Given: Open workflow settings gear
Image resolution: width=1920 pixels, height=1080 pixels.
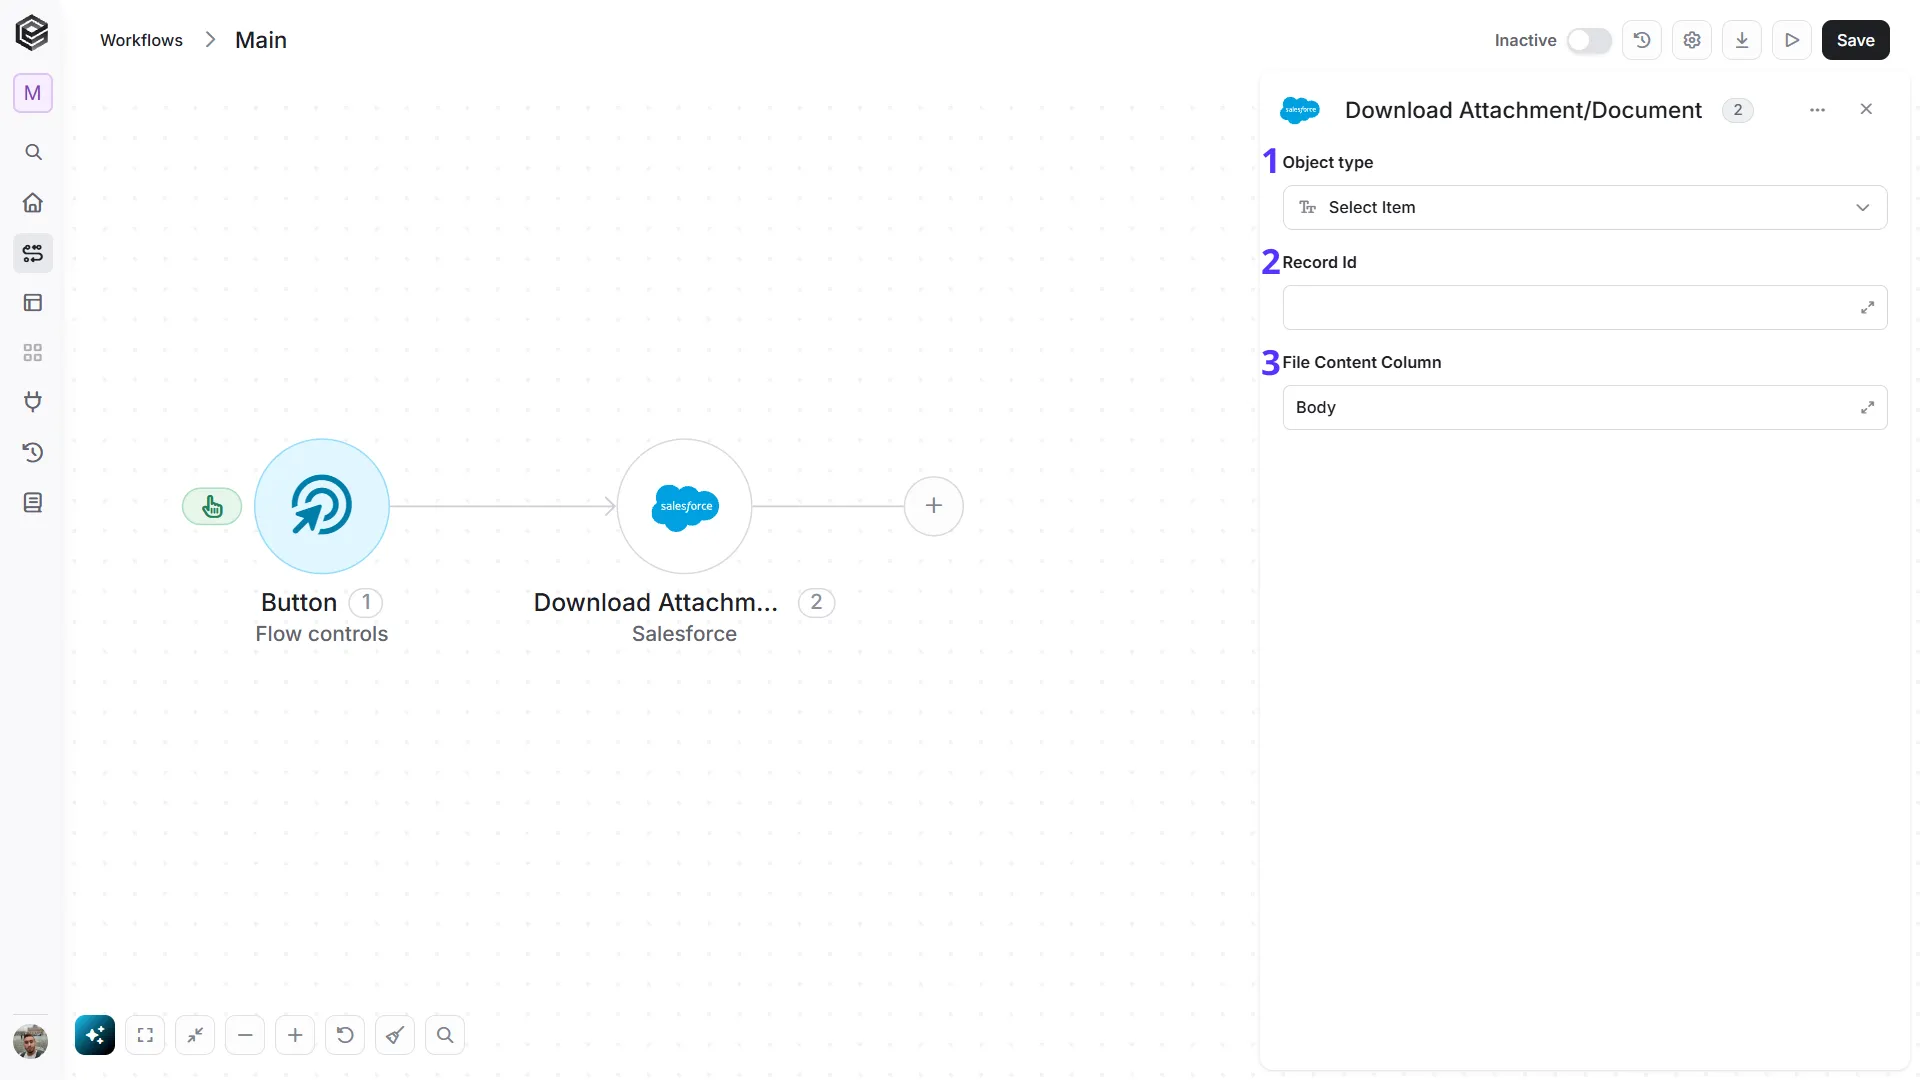Looking at the screenshot, I should [x=1692, y=40].
